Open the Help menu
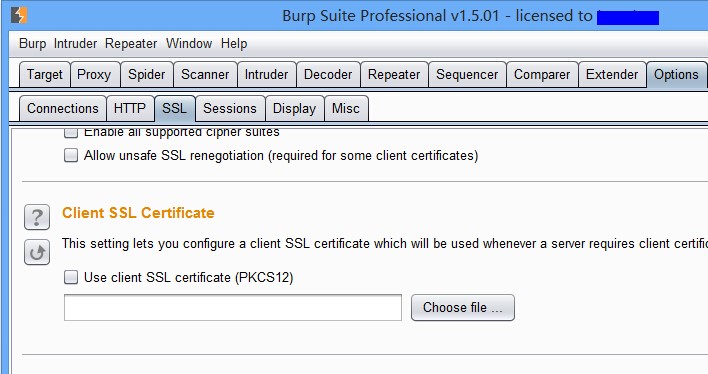Screen dimensions: 708x374 [234, 44]
